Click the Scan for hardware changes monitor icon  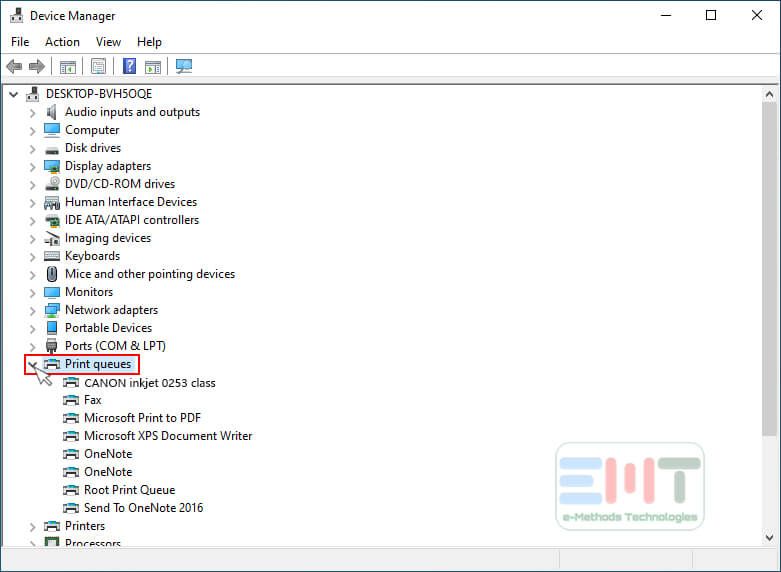tap(184, 67)
